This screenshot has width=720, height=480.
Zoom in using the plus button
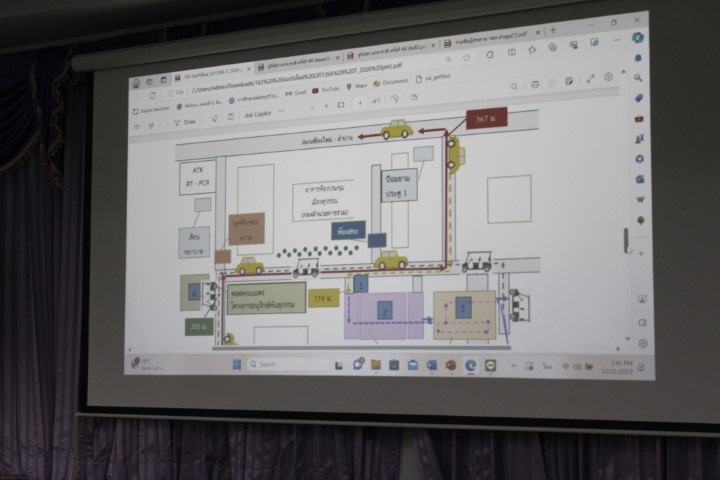pos(325,105)
